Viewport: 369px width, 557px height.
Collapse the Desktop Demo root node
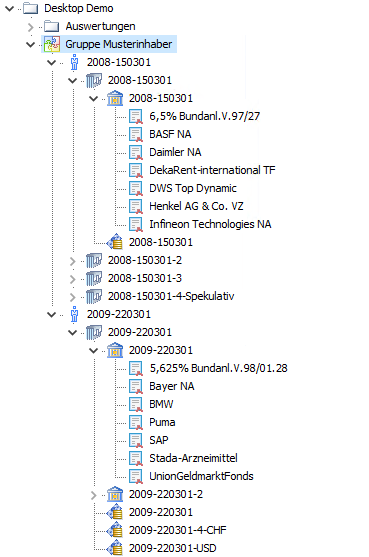tap(10, 8)
